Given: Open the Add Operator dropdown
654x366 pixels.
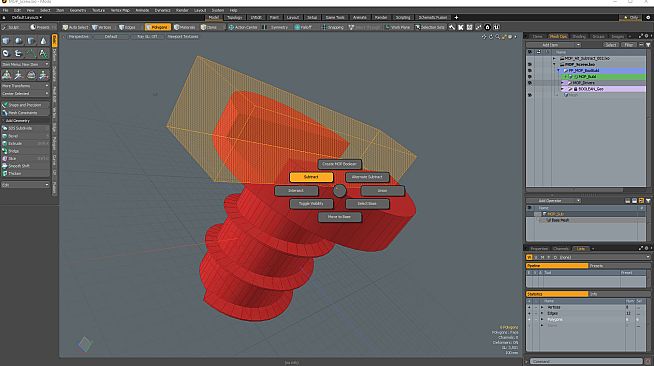Looking at the screenshot, I should coord(553,201).
